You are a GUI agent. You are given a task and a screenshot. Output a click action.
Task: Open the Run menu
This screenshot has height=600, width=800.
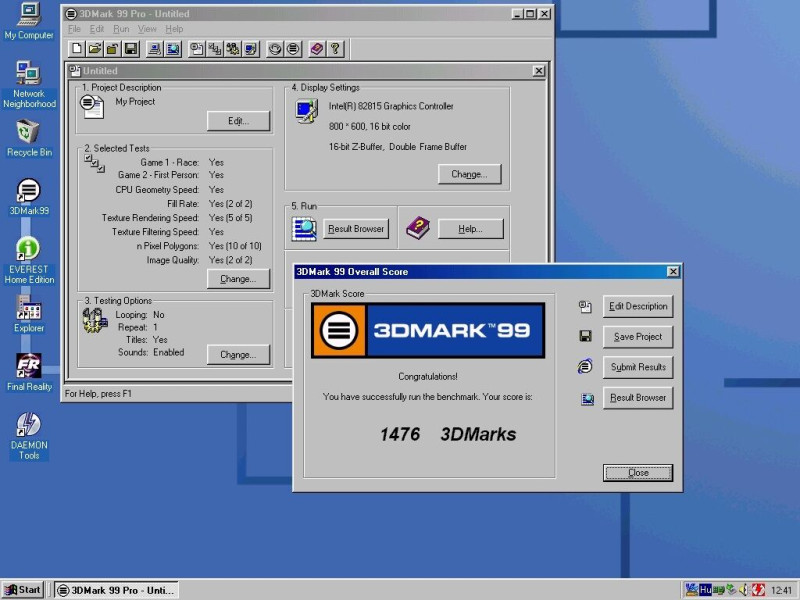click(121, 29)
